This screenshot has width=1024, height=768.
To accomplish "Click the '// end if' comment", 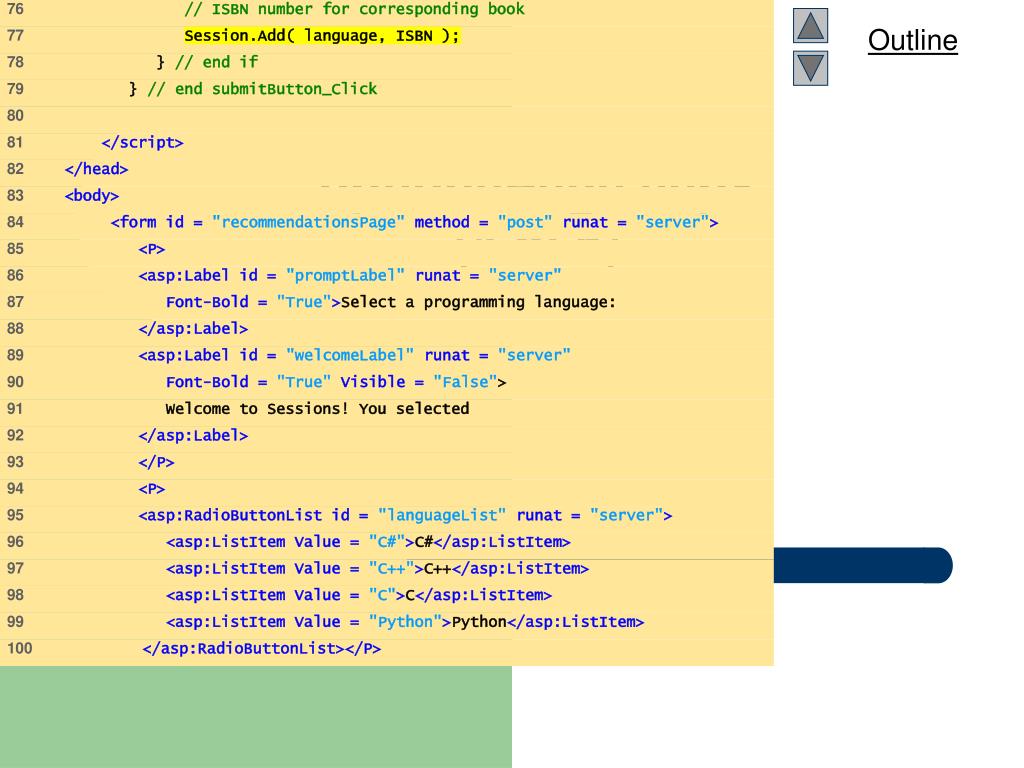I will pos(216,62).
